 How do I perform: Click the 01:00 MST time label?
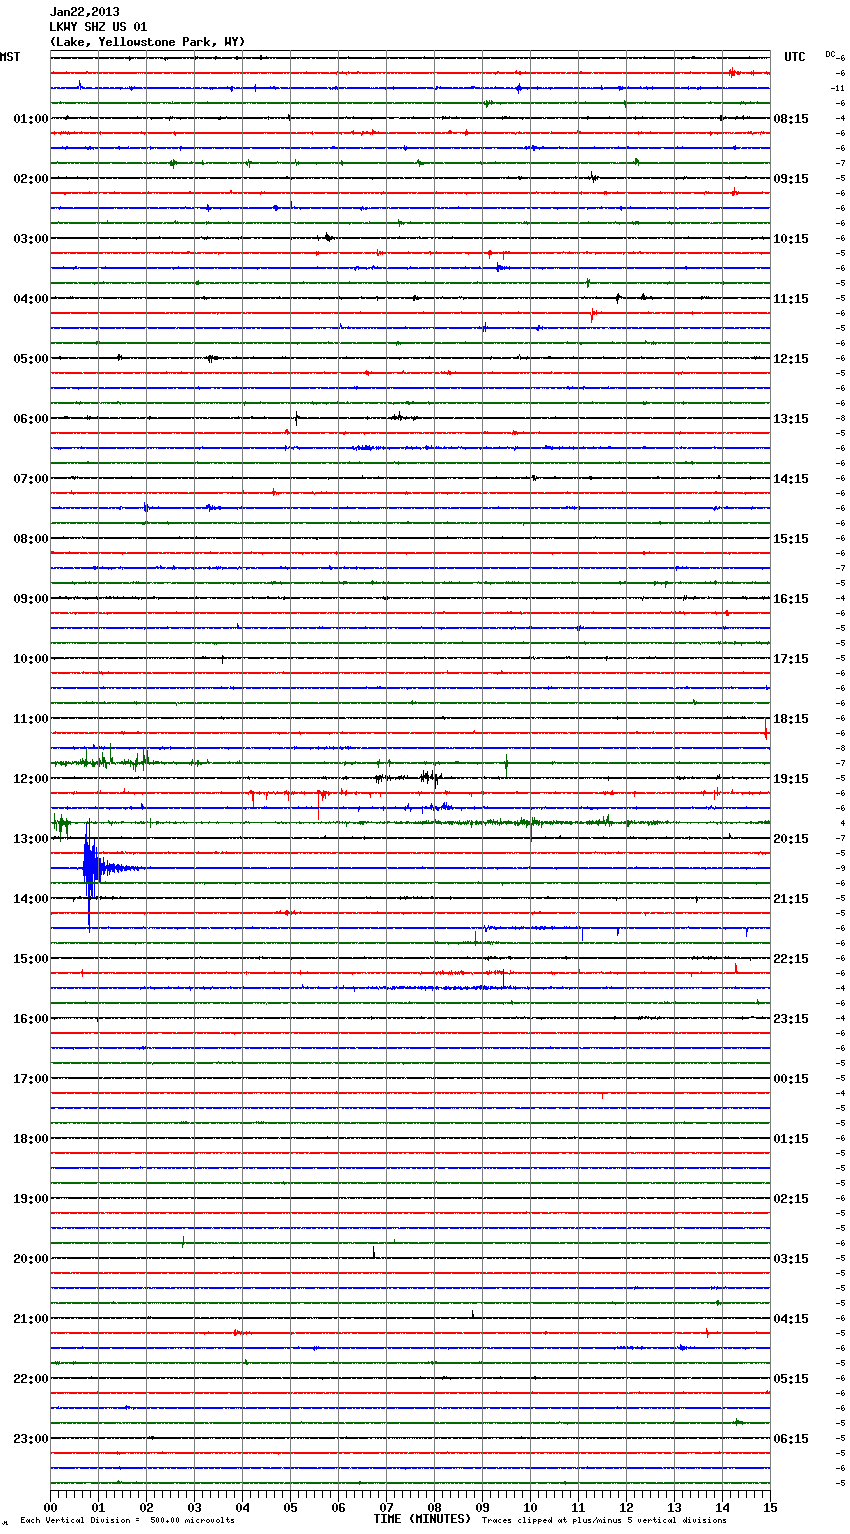31,119
